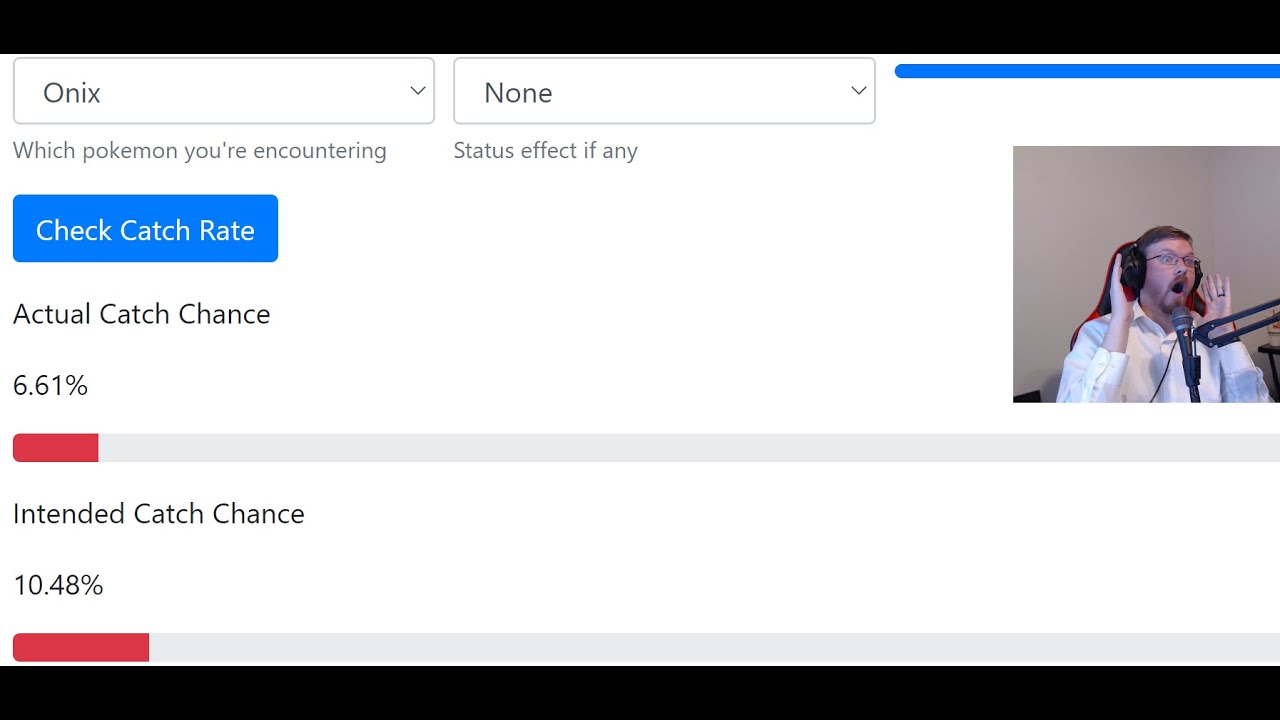1280x720 pixels.
Task: Click the 'Status effect if any' hint
Action: 545,150
